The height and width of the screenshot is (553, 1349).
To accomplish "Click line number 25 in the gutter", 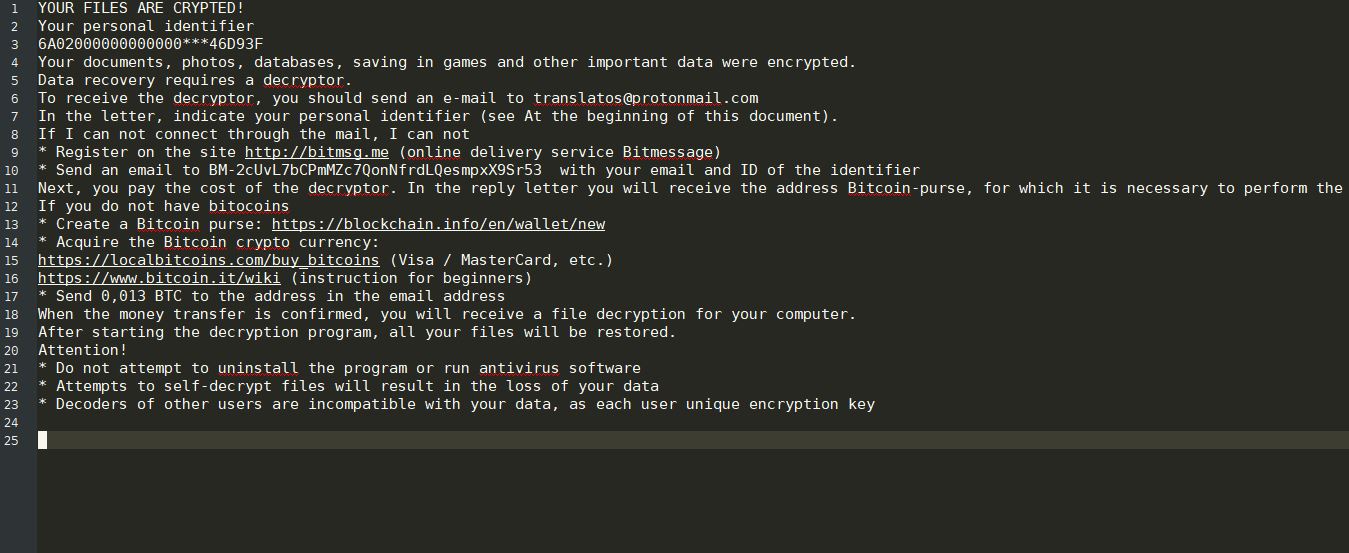I will pyautogui.click(x=12, y=440).
